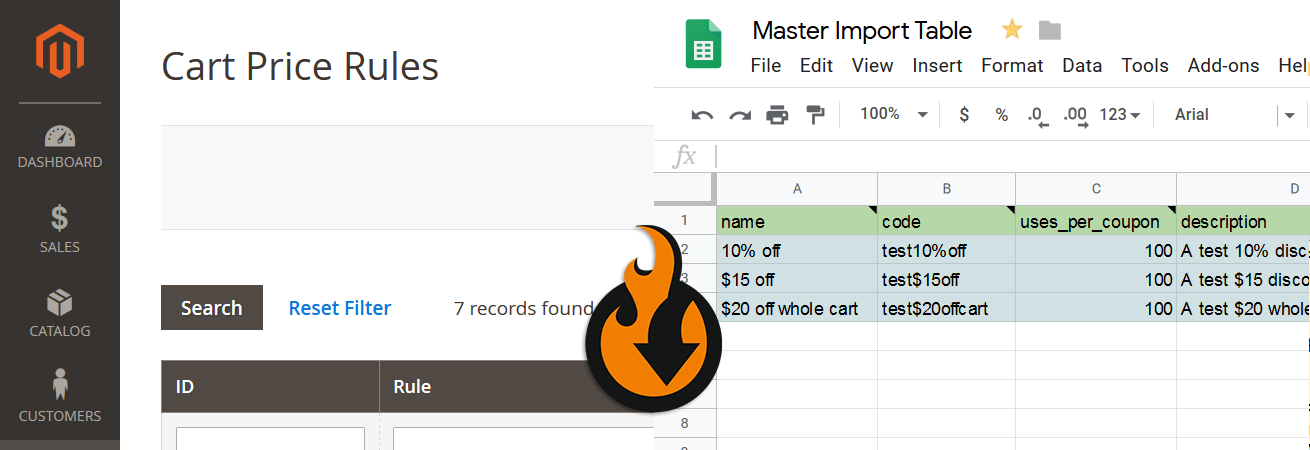The height and width of the screenshot is (450, 1310).
Task: Open the Format menu
Action: [x=1012, y=66]
